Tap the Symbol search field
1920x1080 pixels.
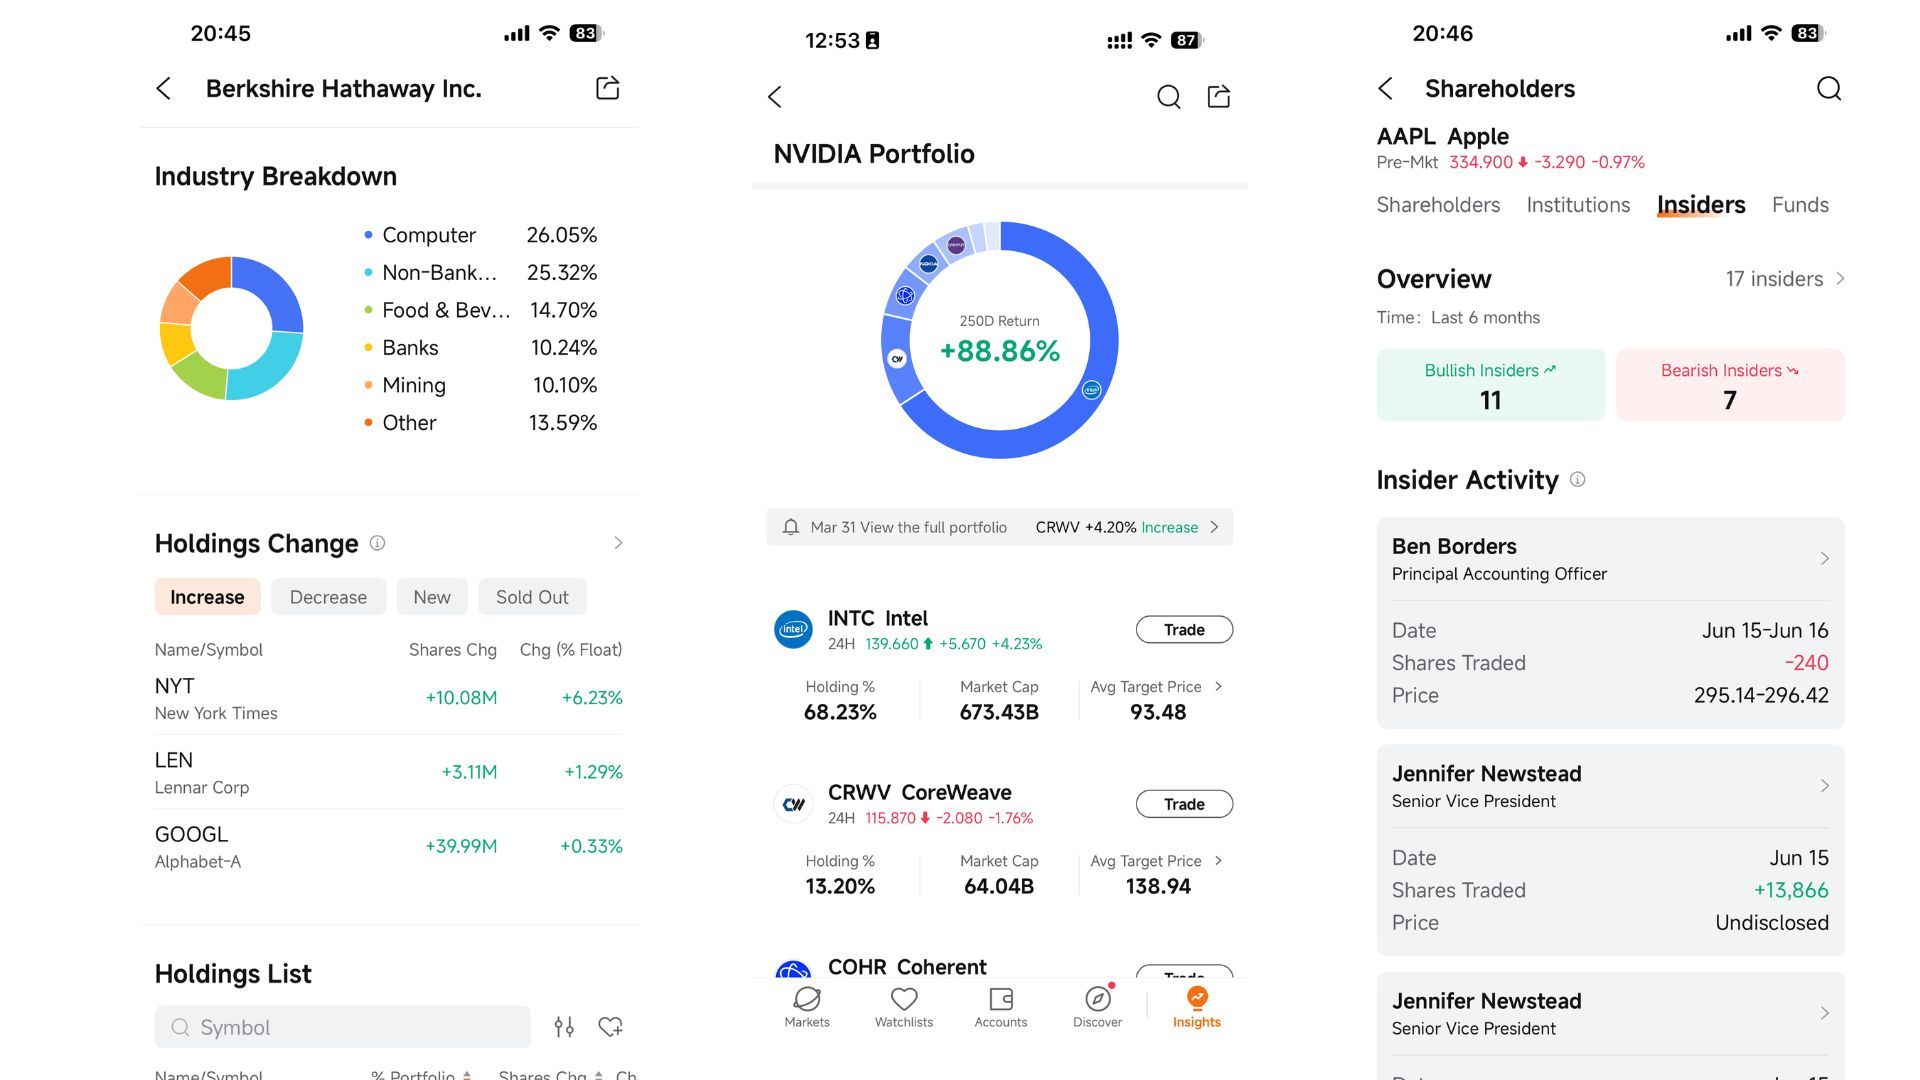pos(342,1027)
